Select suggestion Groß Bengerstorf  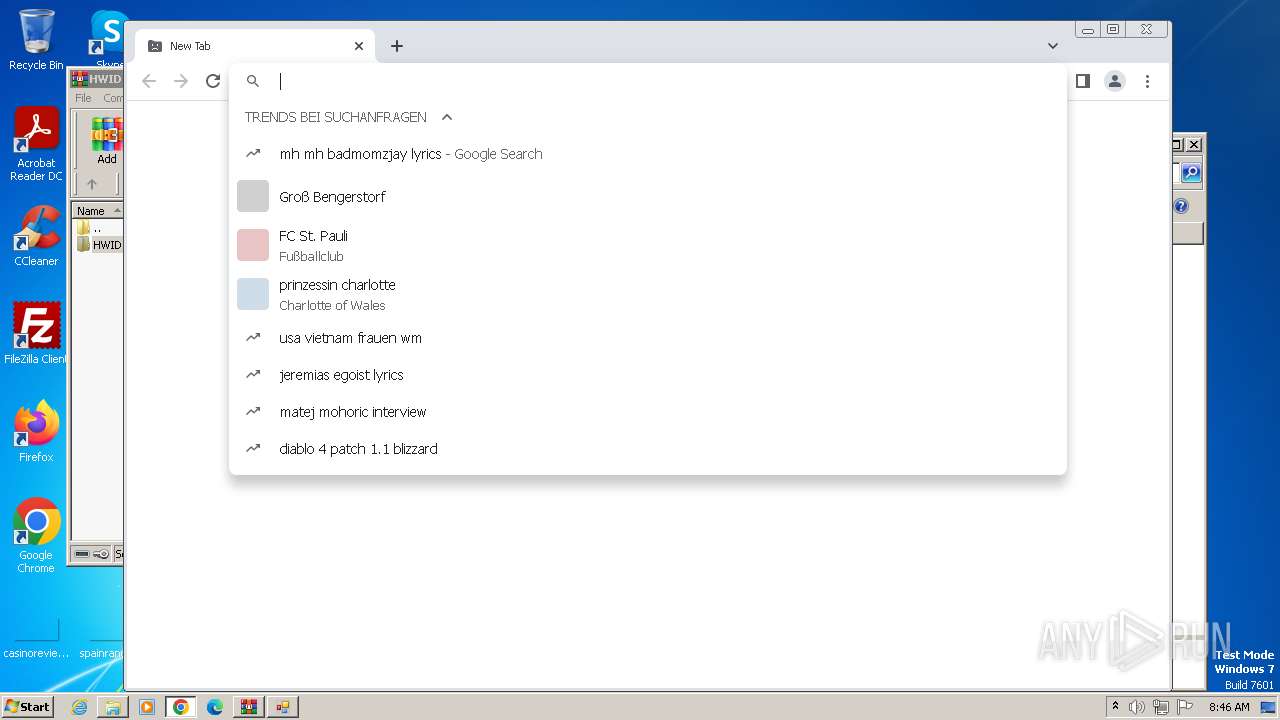[648, 197]
